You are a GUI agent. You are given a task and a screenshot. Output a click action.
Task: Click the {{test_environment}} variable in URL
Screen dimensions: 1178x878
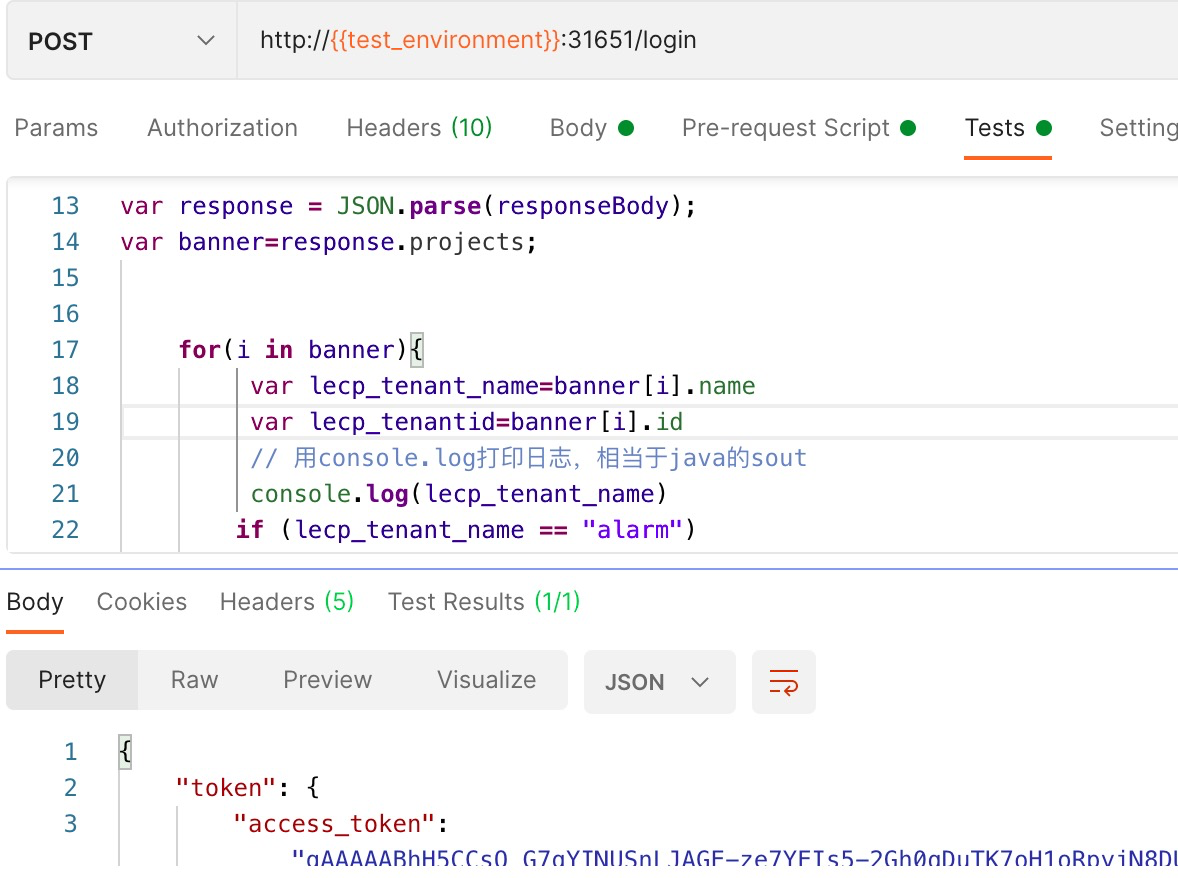[x=445, y=40]
